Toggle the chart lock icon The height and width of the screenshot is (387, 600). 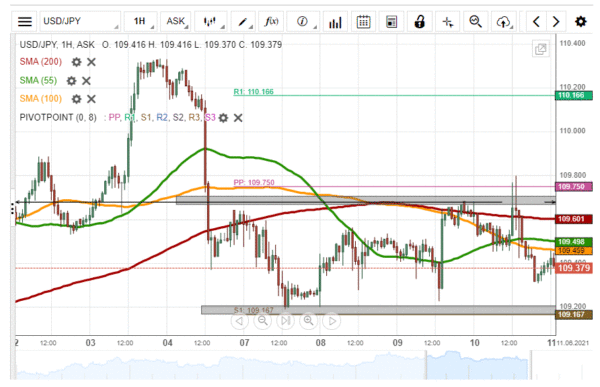[x=419, y=21]
